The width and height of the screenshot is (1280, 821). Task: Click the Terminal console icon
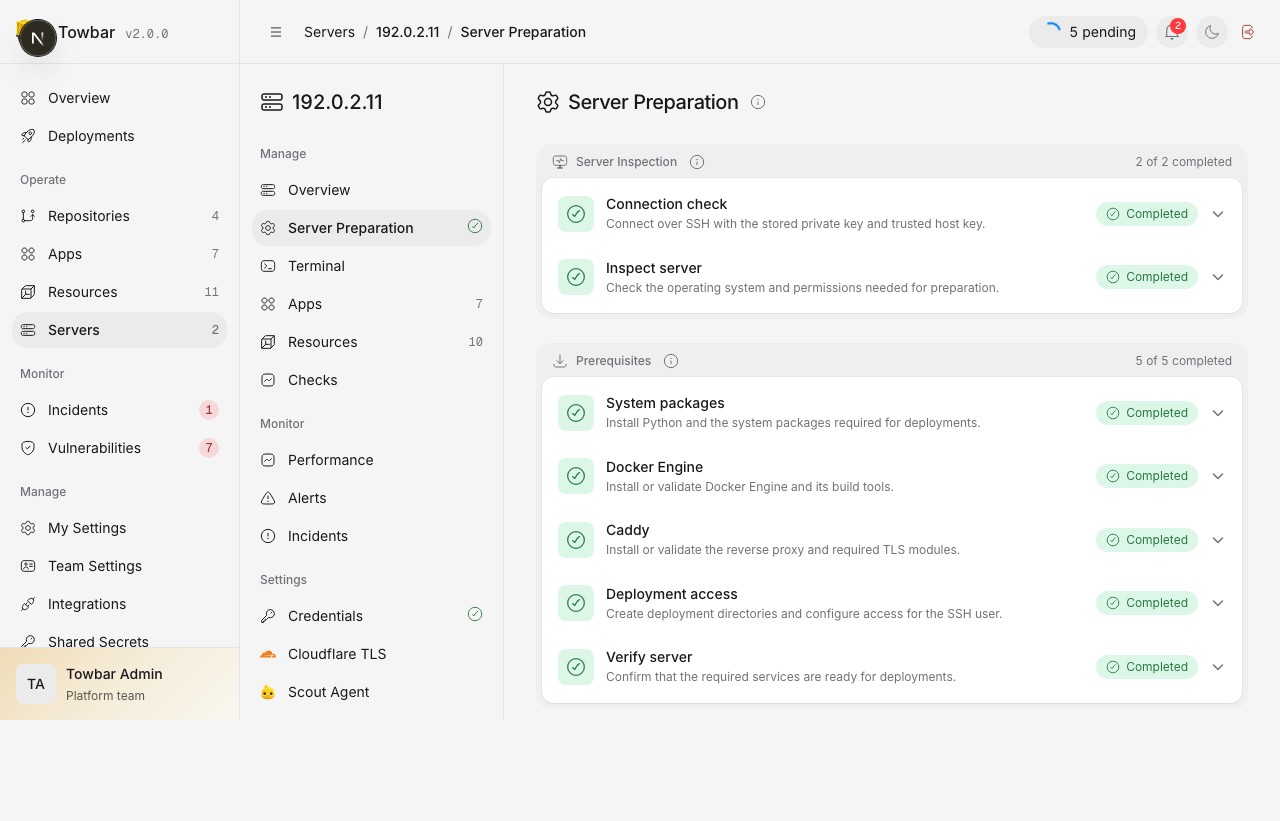268,266
